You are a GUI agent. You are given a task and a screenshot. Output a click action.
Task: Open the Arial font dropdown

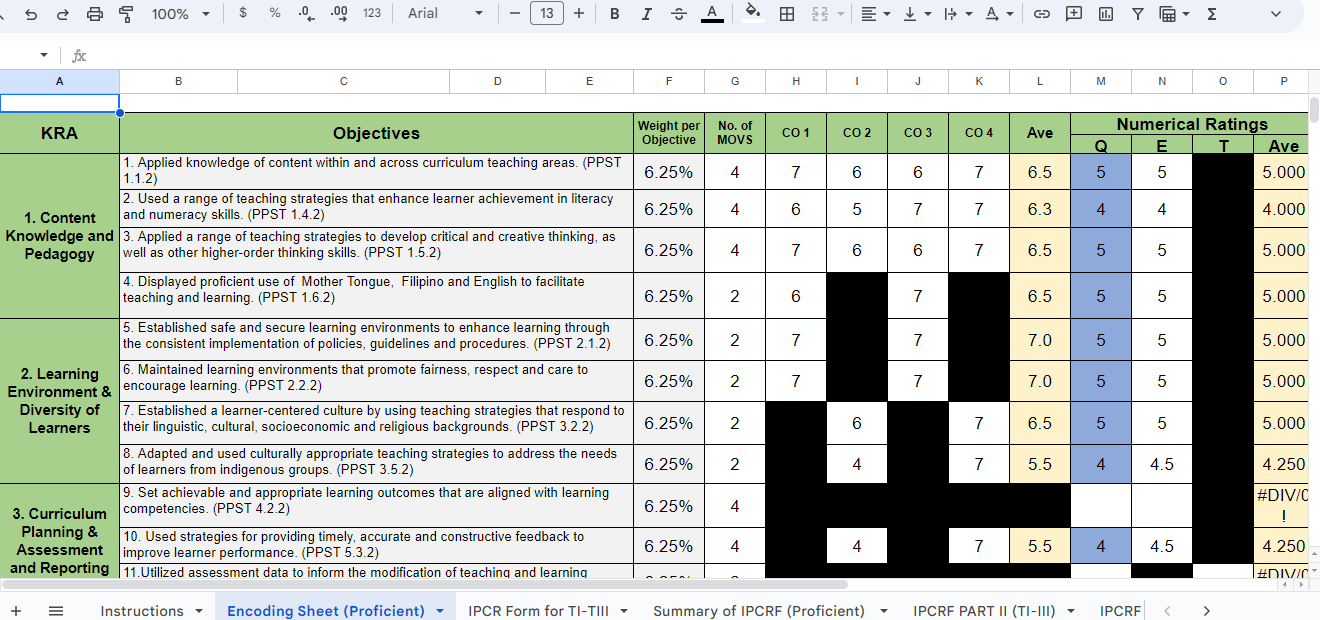click(x=445, y=13)
